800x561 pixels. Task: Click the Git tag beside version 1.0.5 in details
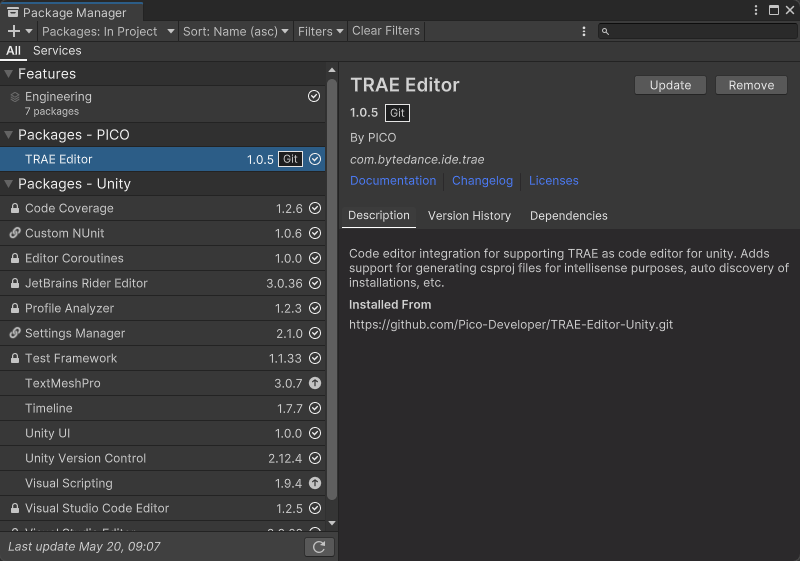tap(397, 113)
